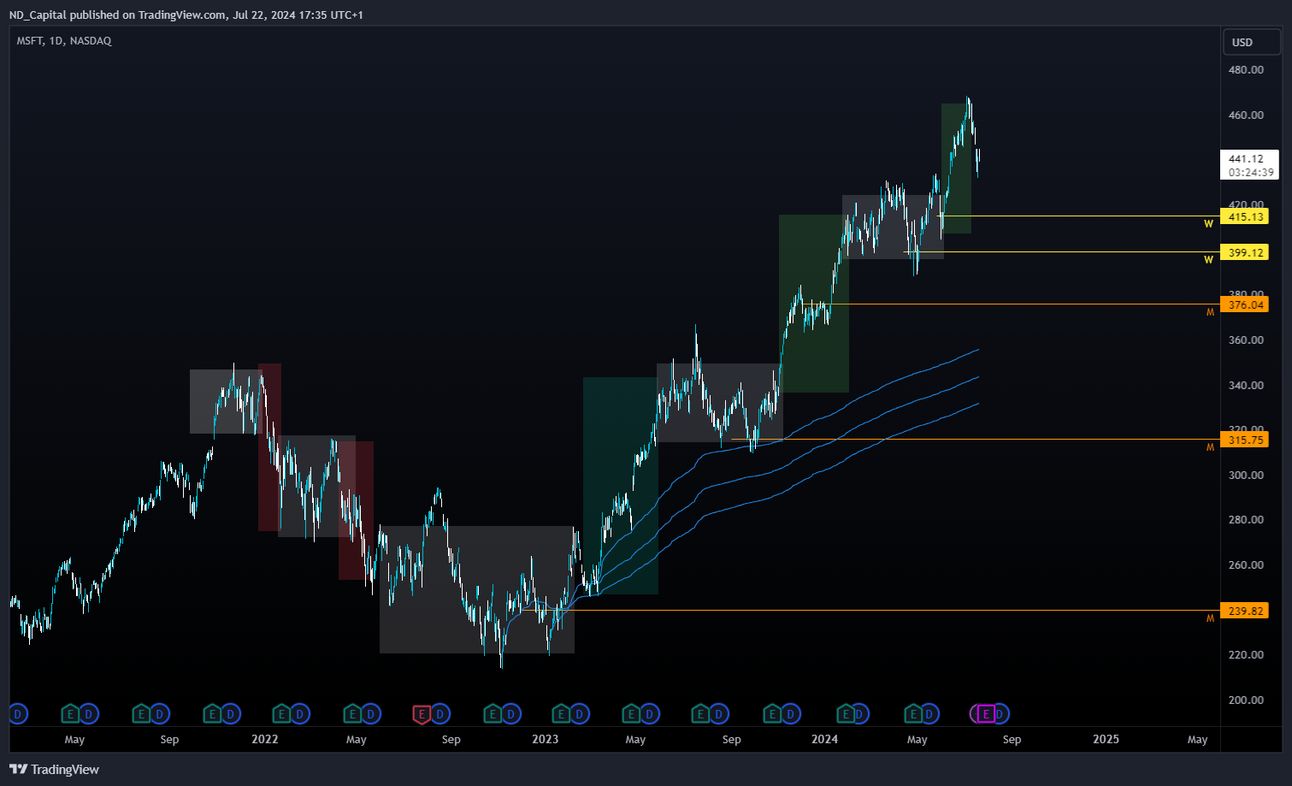
Task: Click the dividend icon above 2023 label
Action: 580,713
